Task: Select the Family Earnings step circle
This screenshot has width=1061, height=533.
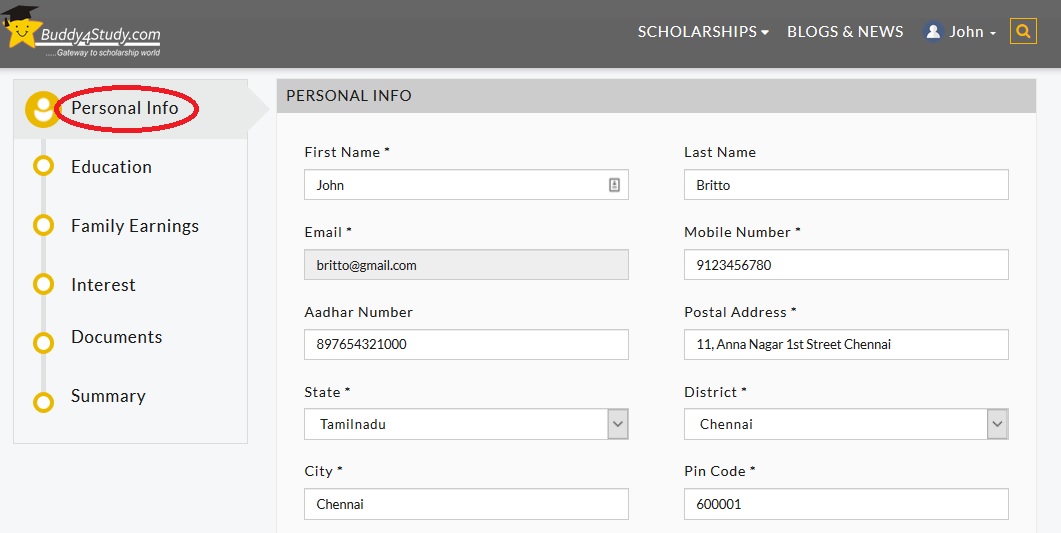Action: coord(43,225)
